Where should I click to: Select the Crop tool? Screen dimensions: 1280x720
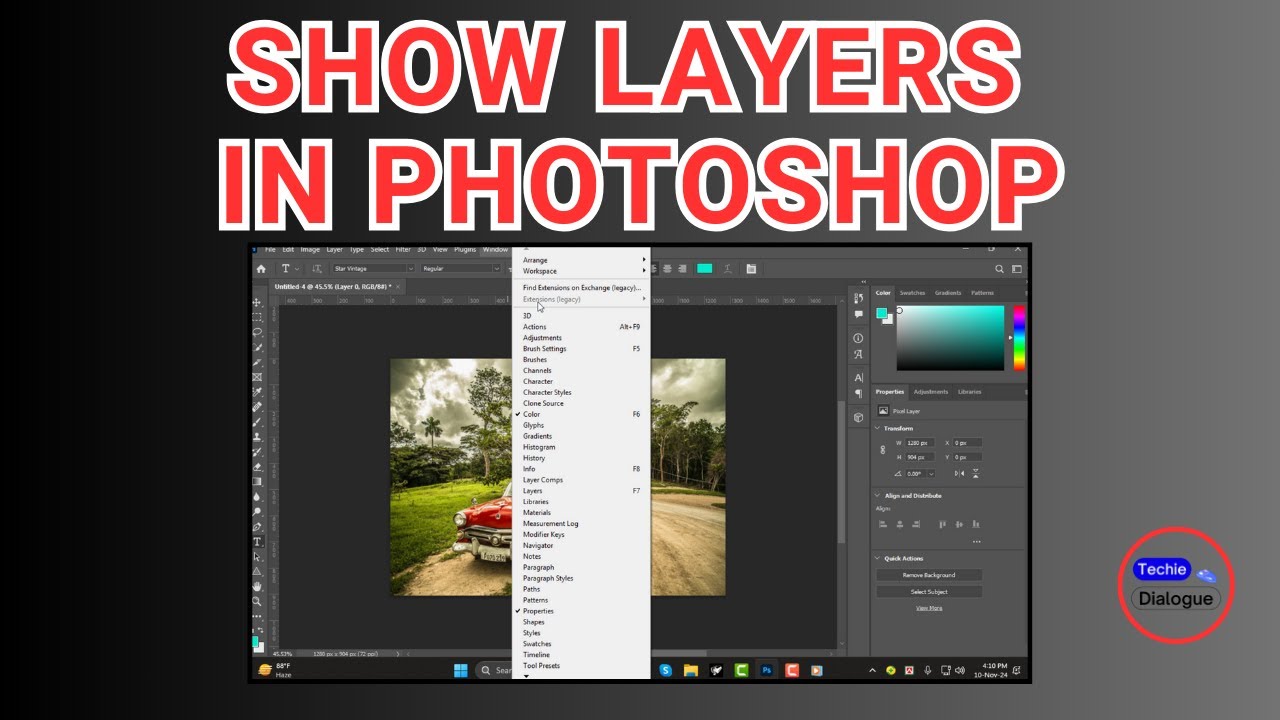point(257,362)
